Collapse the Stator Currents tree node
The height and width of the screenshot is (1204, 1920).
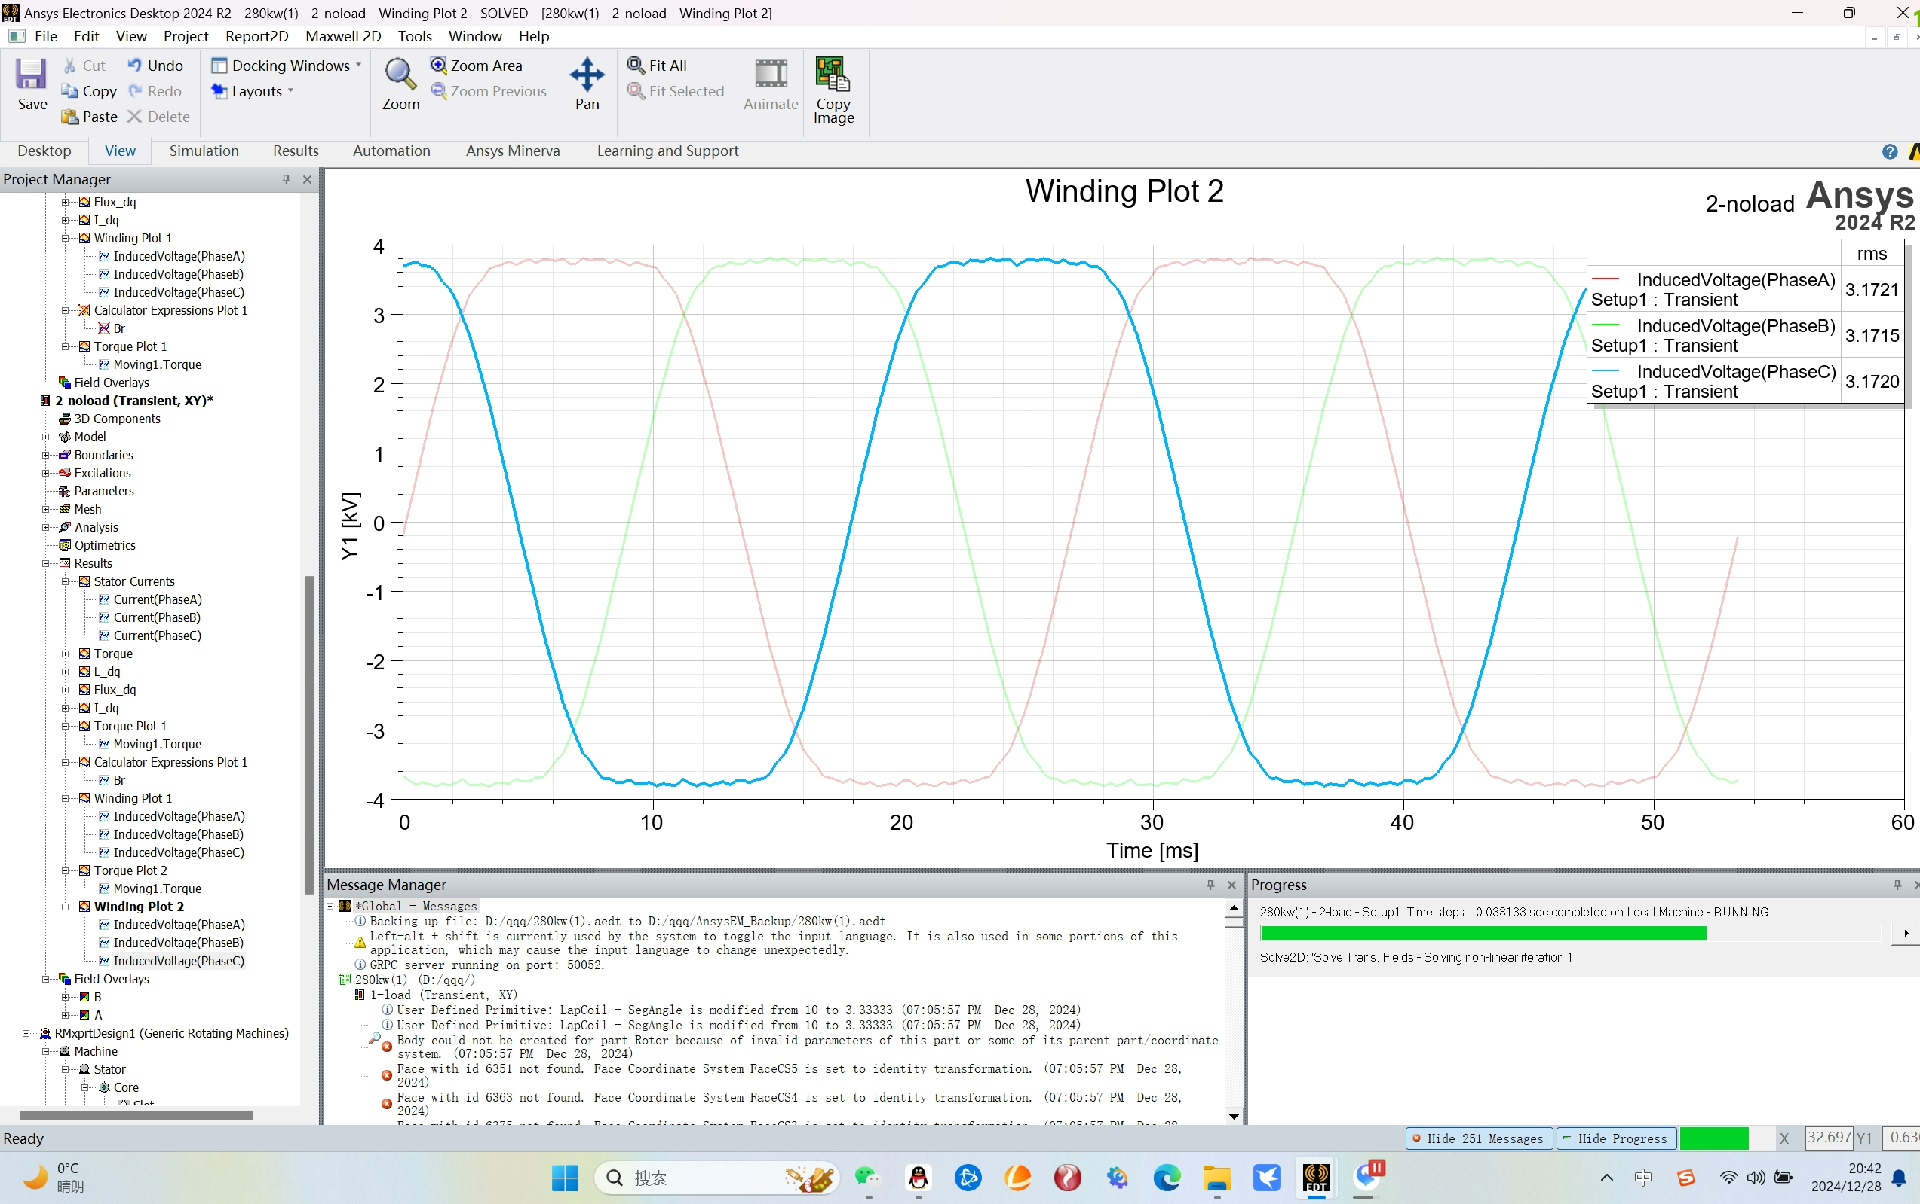click(66, 582)
